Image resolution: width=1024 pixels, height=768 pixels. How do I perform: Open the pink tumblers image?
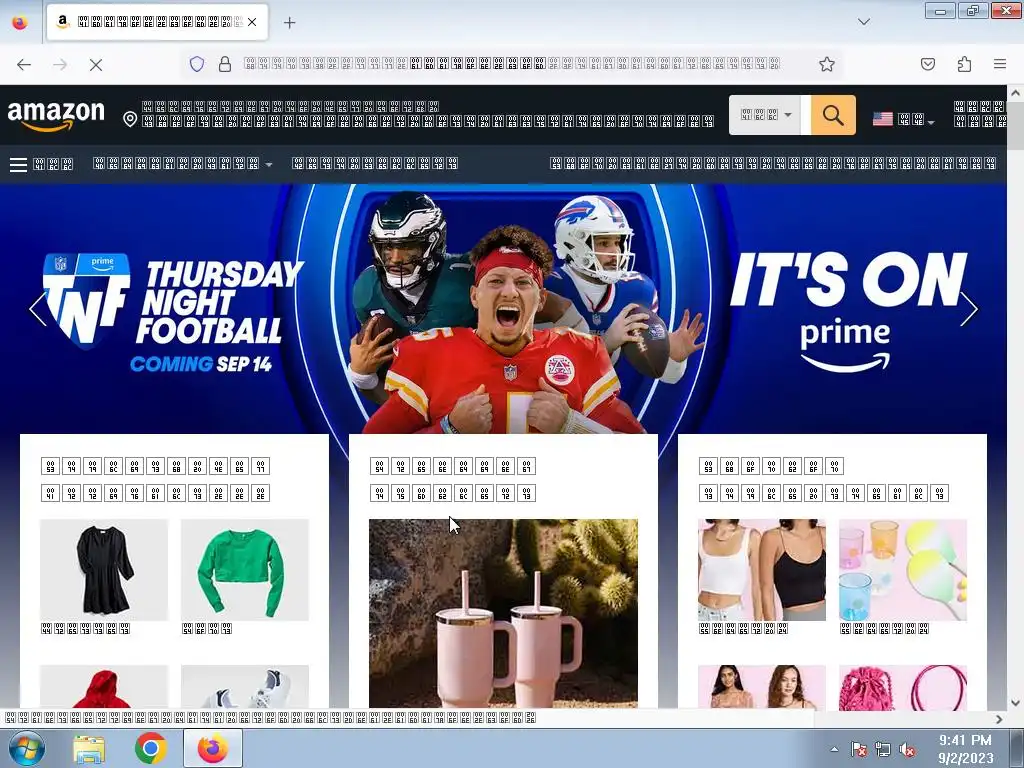coord(504,613)
